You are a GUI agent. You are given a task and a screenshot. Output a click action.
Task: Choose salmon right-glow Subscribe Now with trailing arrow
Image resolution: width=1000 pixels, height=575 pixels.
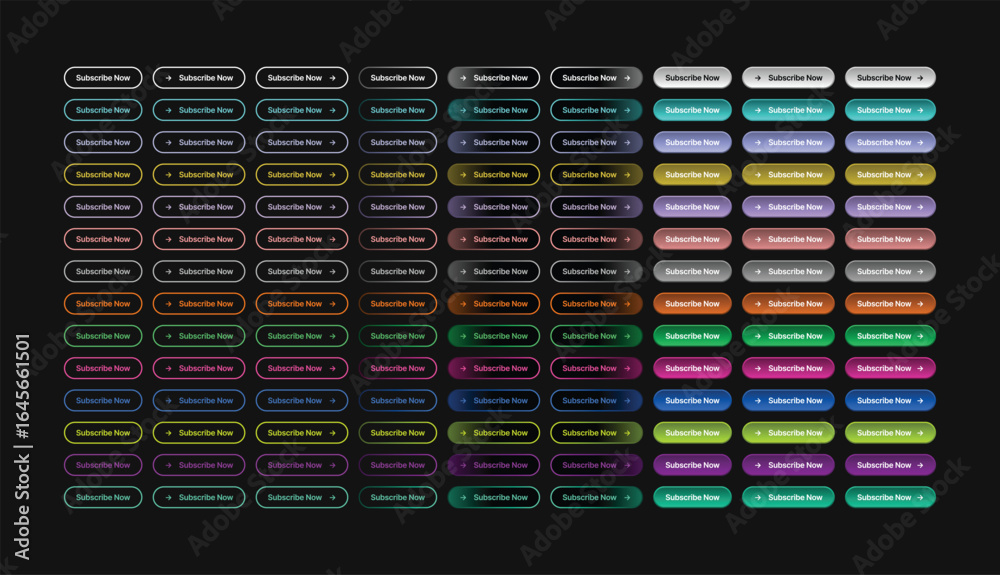tap(596, 239)
